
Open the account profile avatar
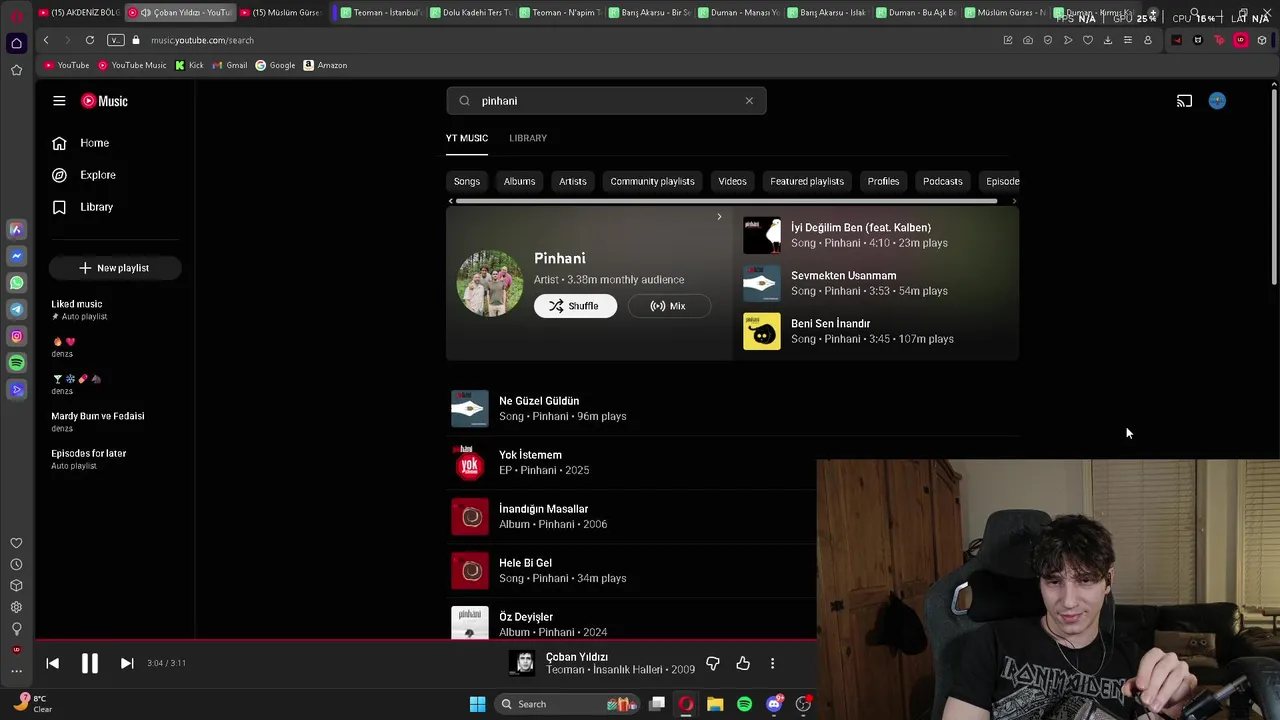(1217, 101)
